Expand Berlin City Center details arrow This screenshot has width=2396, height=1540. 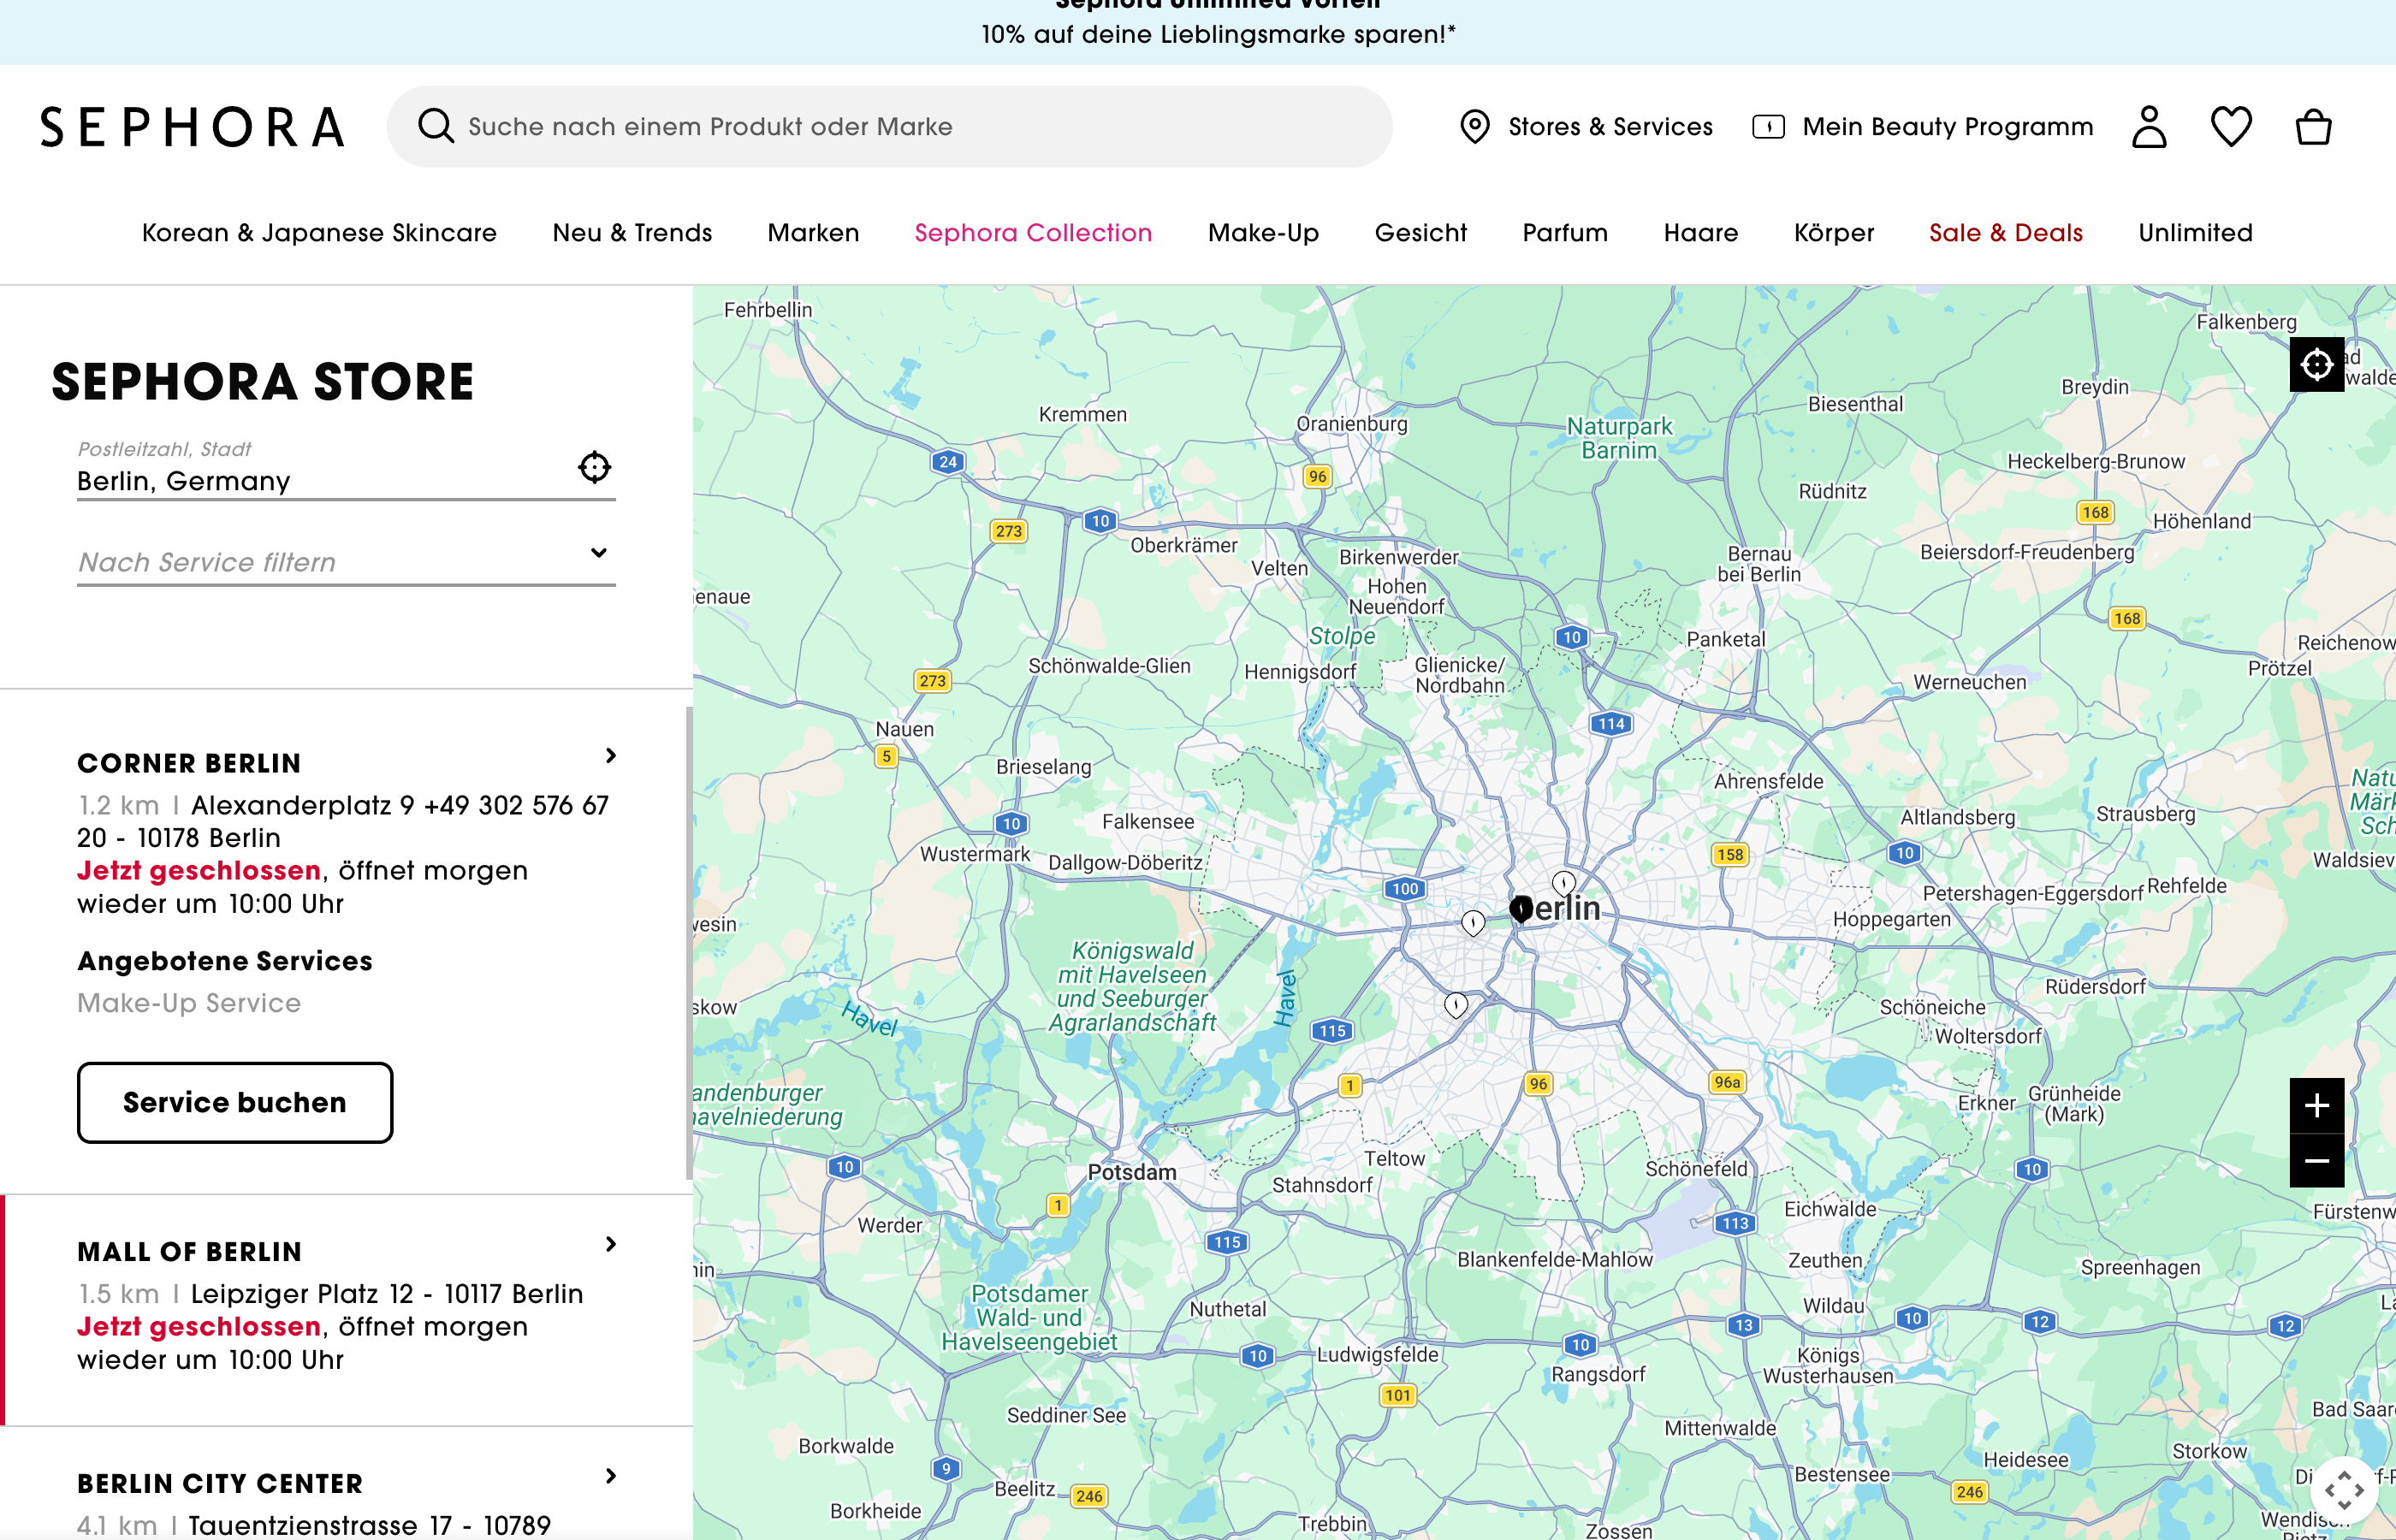[x=611, y=1476]
